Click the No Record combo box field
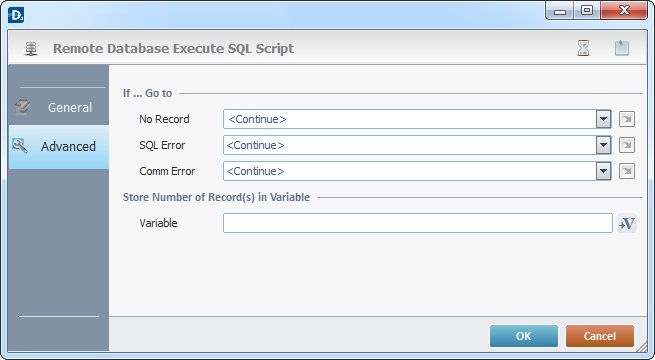The width and height of the screenshot is (655, 360). pyautogui.click(x=417, y=119)
